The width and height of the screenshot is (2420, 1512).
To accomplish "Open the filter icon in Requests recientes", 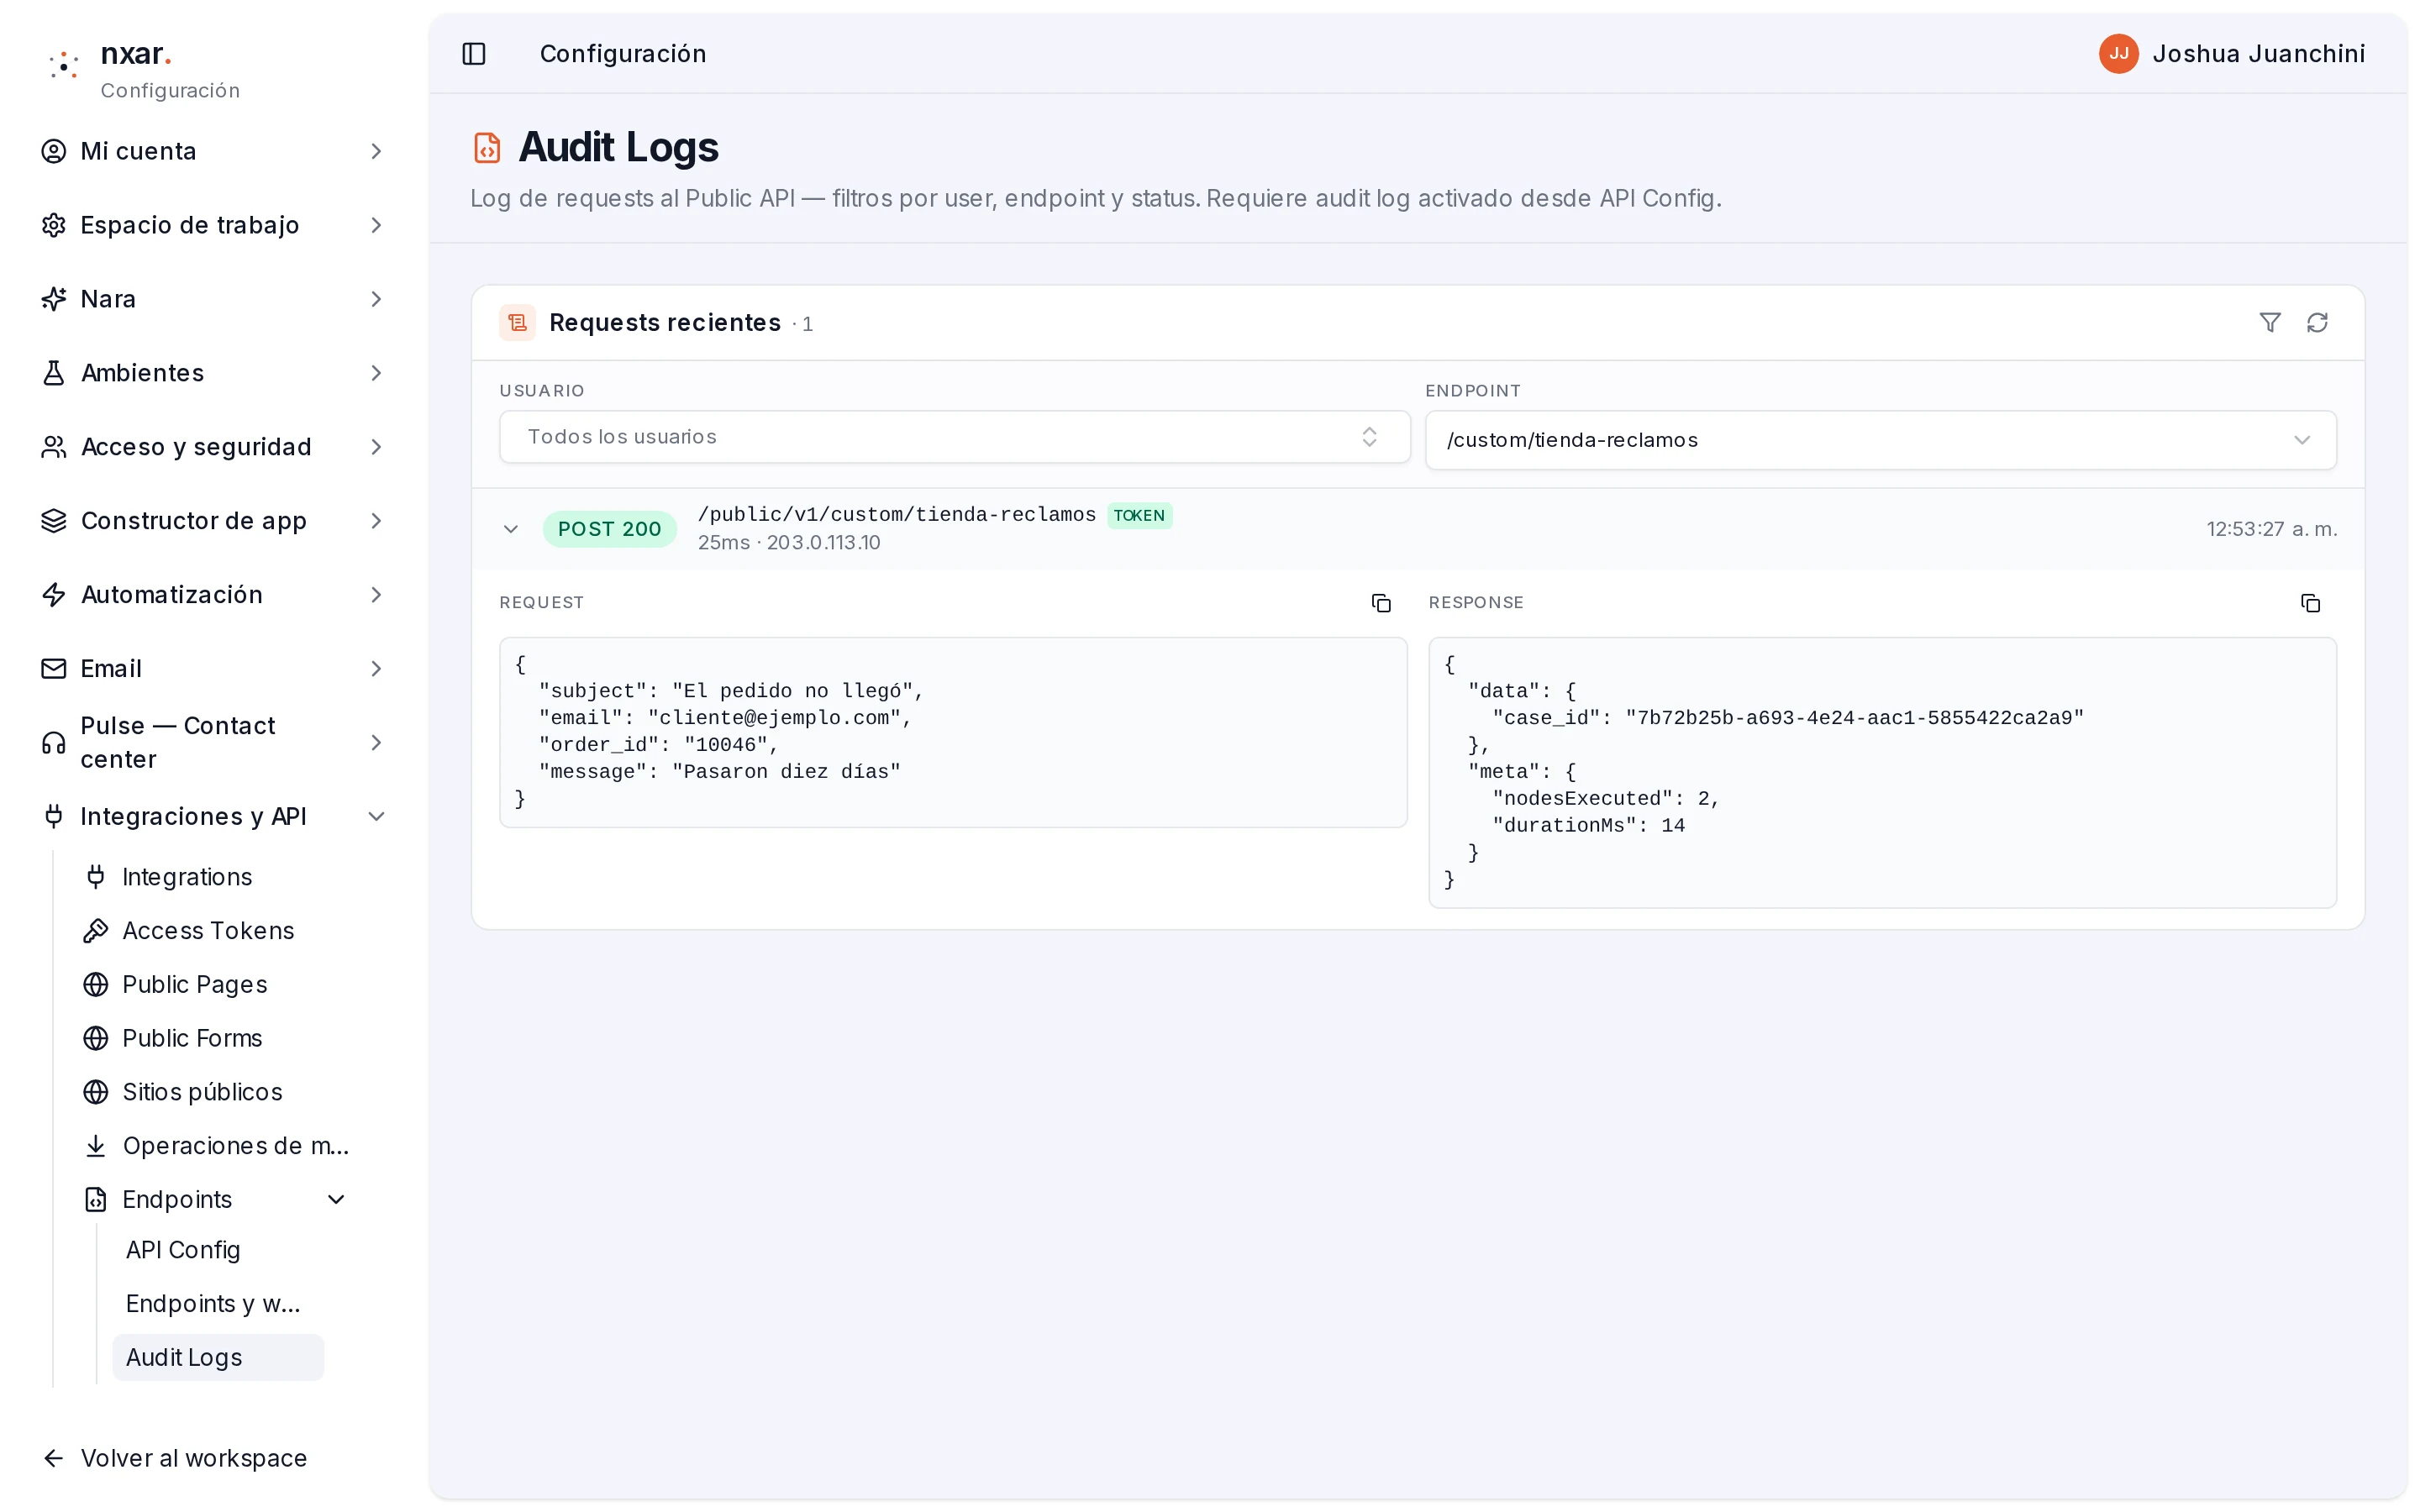I will click(x=2270, y=322).
